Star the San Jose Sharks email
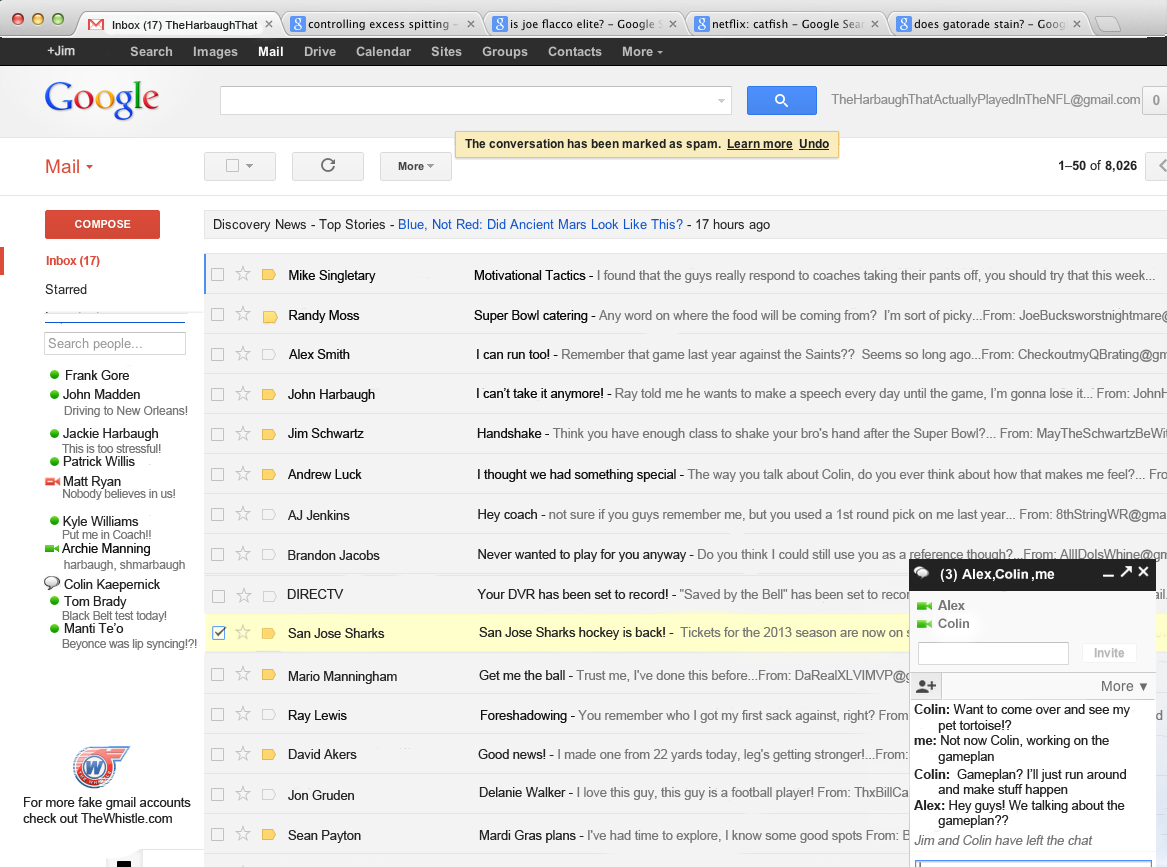This screenshot has width=1167, height=867. pos(243,633)
